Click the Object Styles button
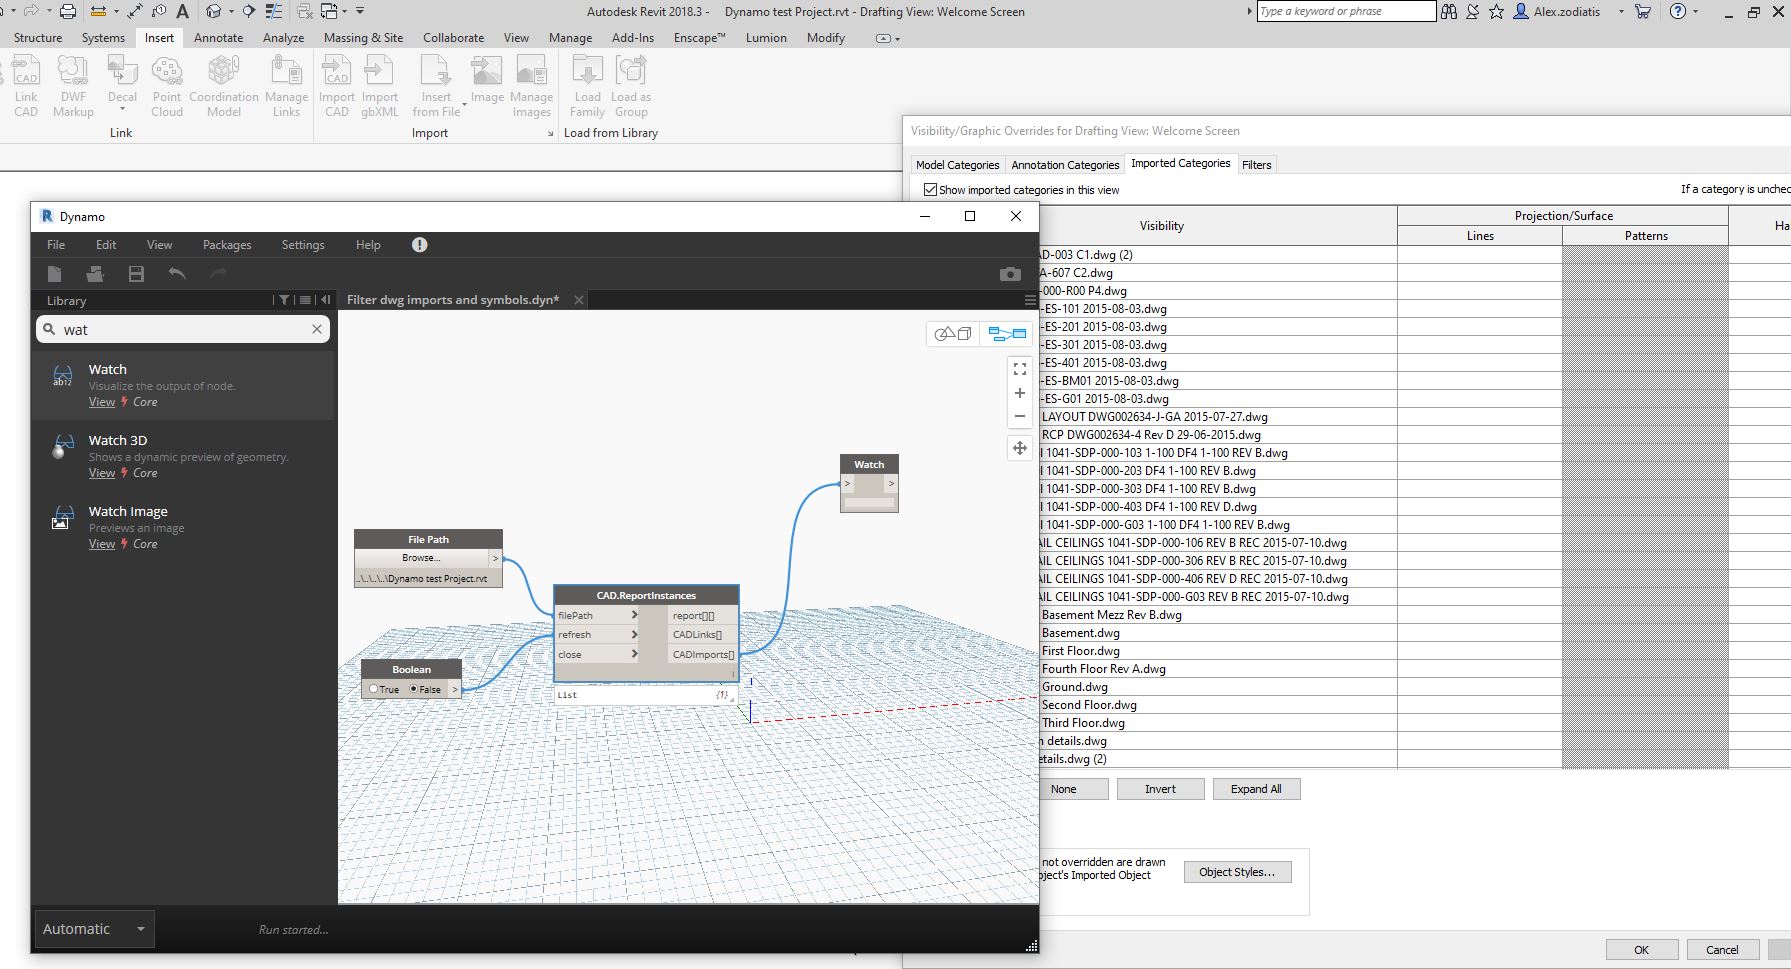Image resolution: width=1791 pixels, height=969 pixels. tap(1237, 872)
